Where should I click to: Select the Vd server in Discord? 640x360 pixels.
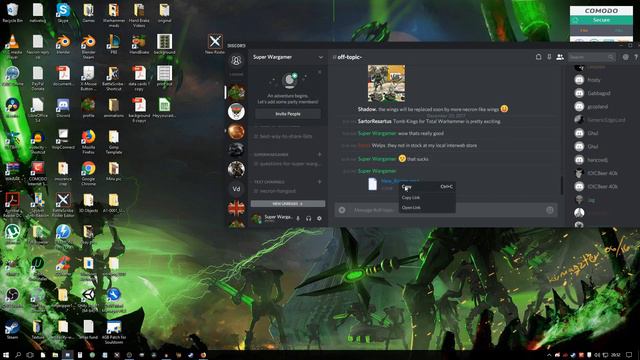(x=236, y=189)
